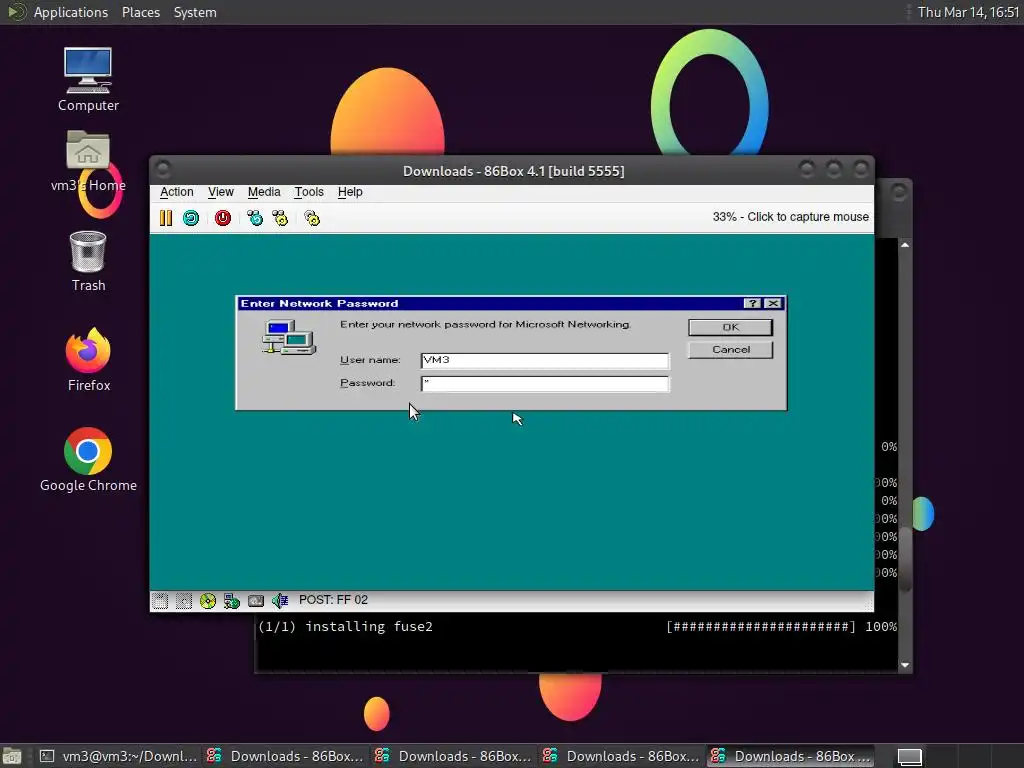Send Ctrl+Alt+Del with the teal gear icon
Viewport: 1024px width, 768px height.
click(x=255, y=218)
